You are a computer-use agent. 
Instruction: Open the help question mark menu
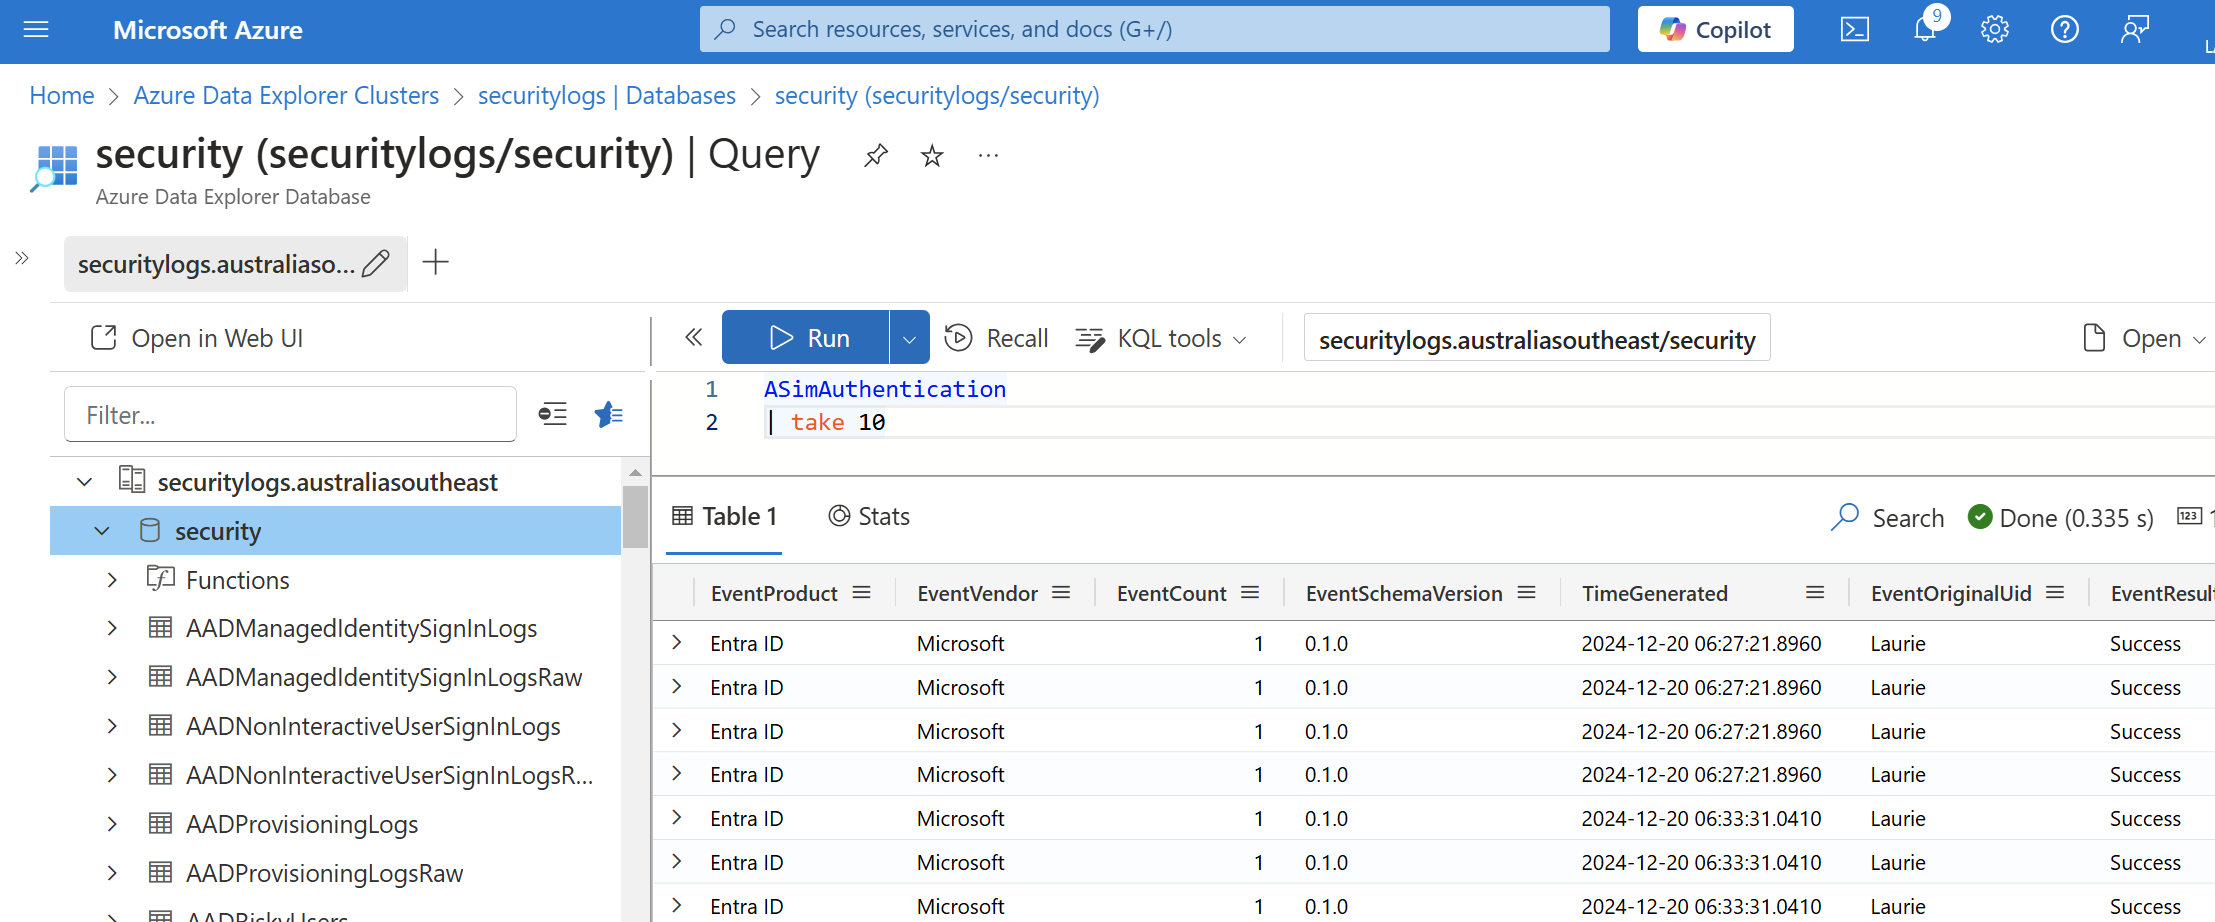[2064, 30]
